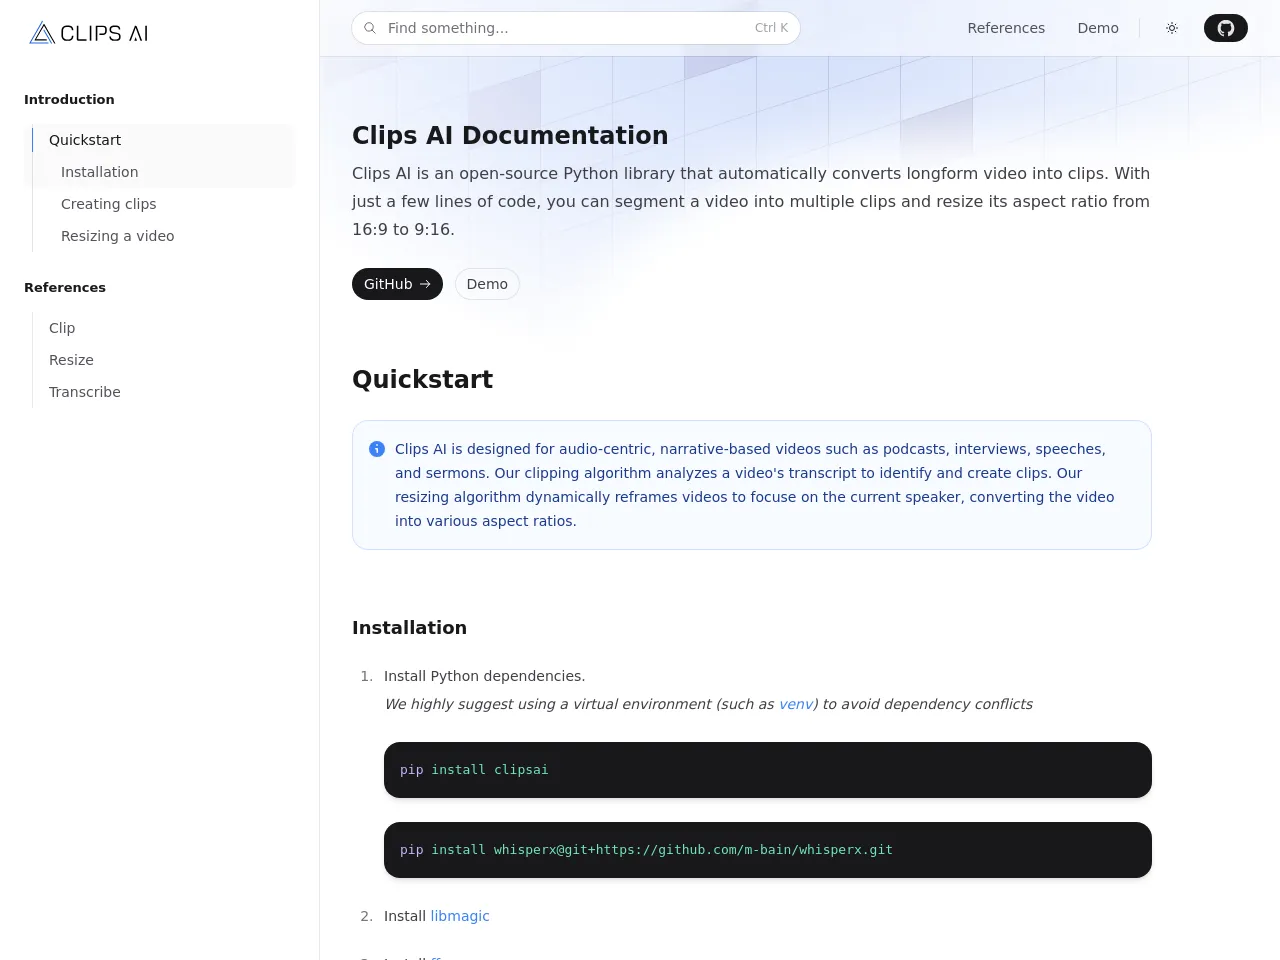Open the GitHub icon link in header
Screen dimensions: 1280x960
click(1225, 28)
